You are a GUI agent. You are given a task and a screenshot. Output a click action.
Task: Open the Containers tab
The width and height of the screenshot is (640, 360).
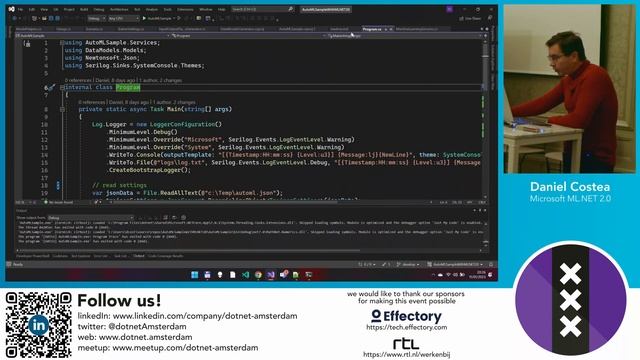click(x=60, y=256)
